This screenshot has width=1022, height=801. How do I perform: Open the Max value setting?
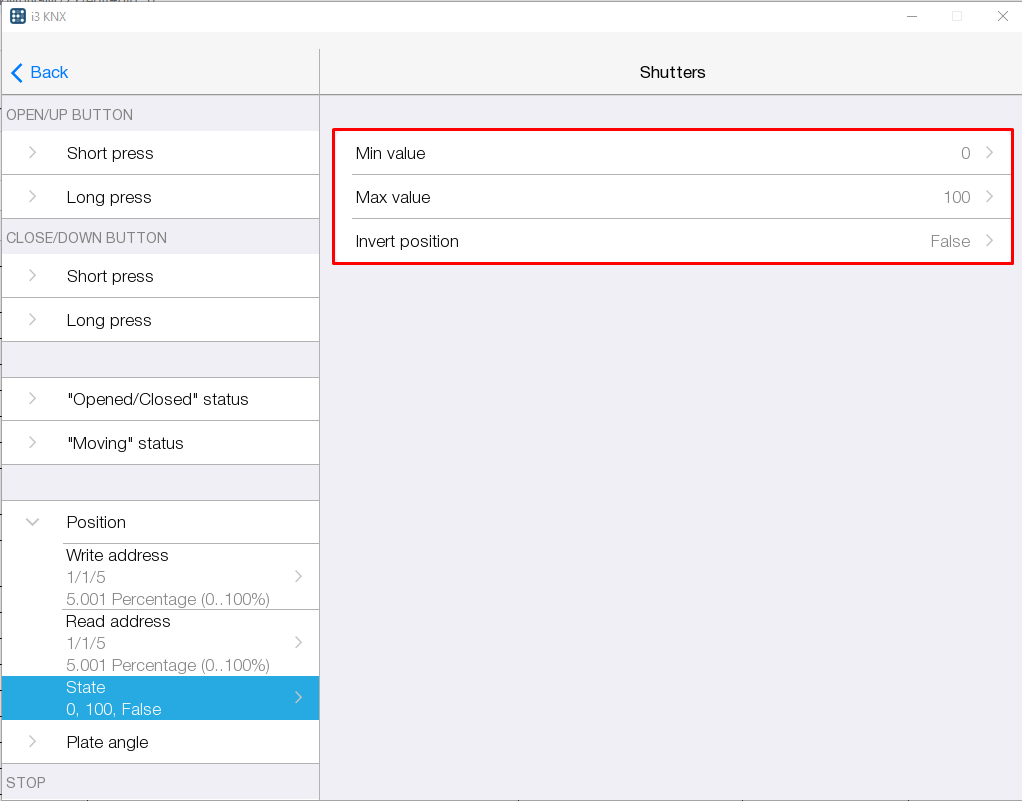click(672, 197)
